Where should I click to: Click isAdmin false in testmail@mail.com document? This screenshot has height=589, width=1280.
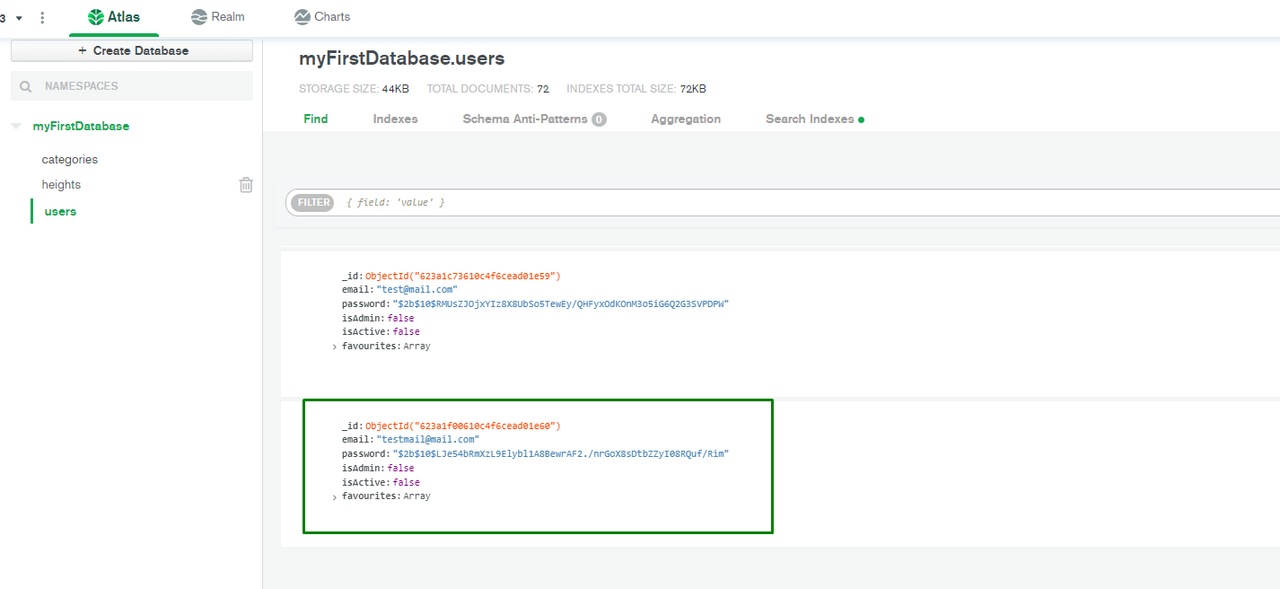(x=400, y=468)
